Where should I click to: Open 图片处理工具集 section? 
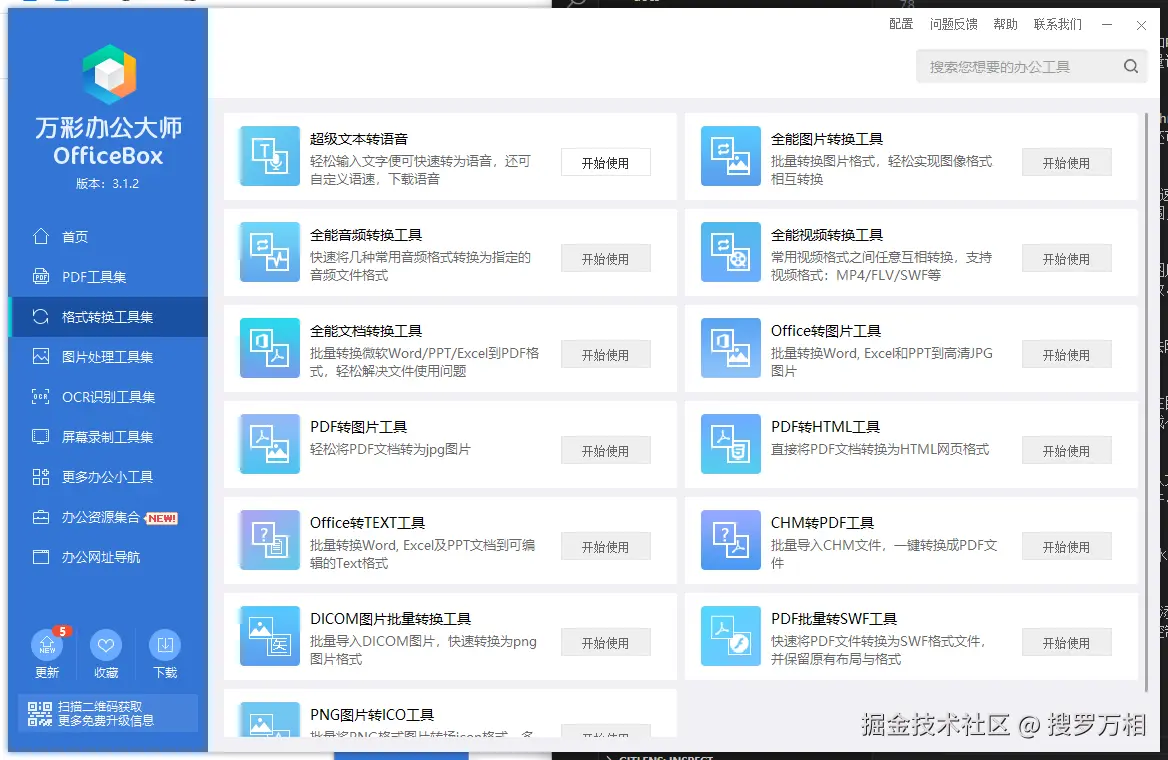[x=108, y=356]
